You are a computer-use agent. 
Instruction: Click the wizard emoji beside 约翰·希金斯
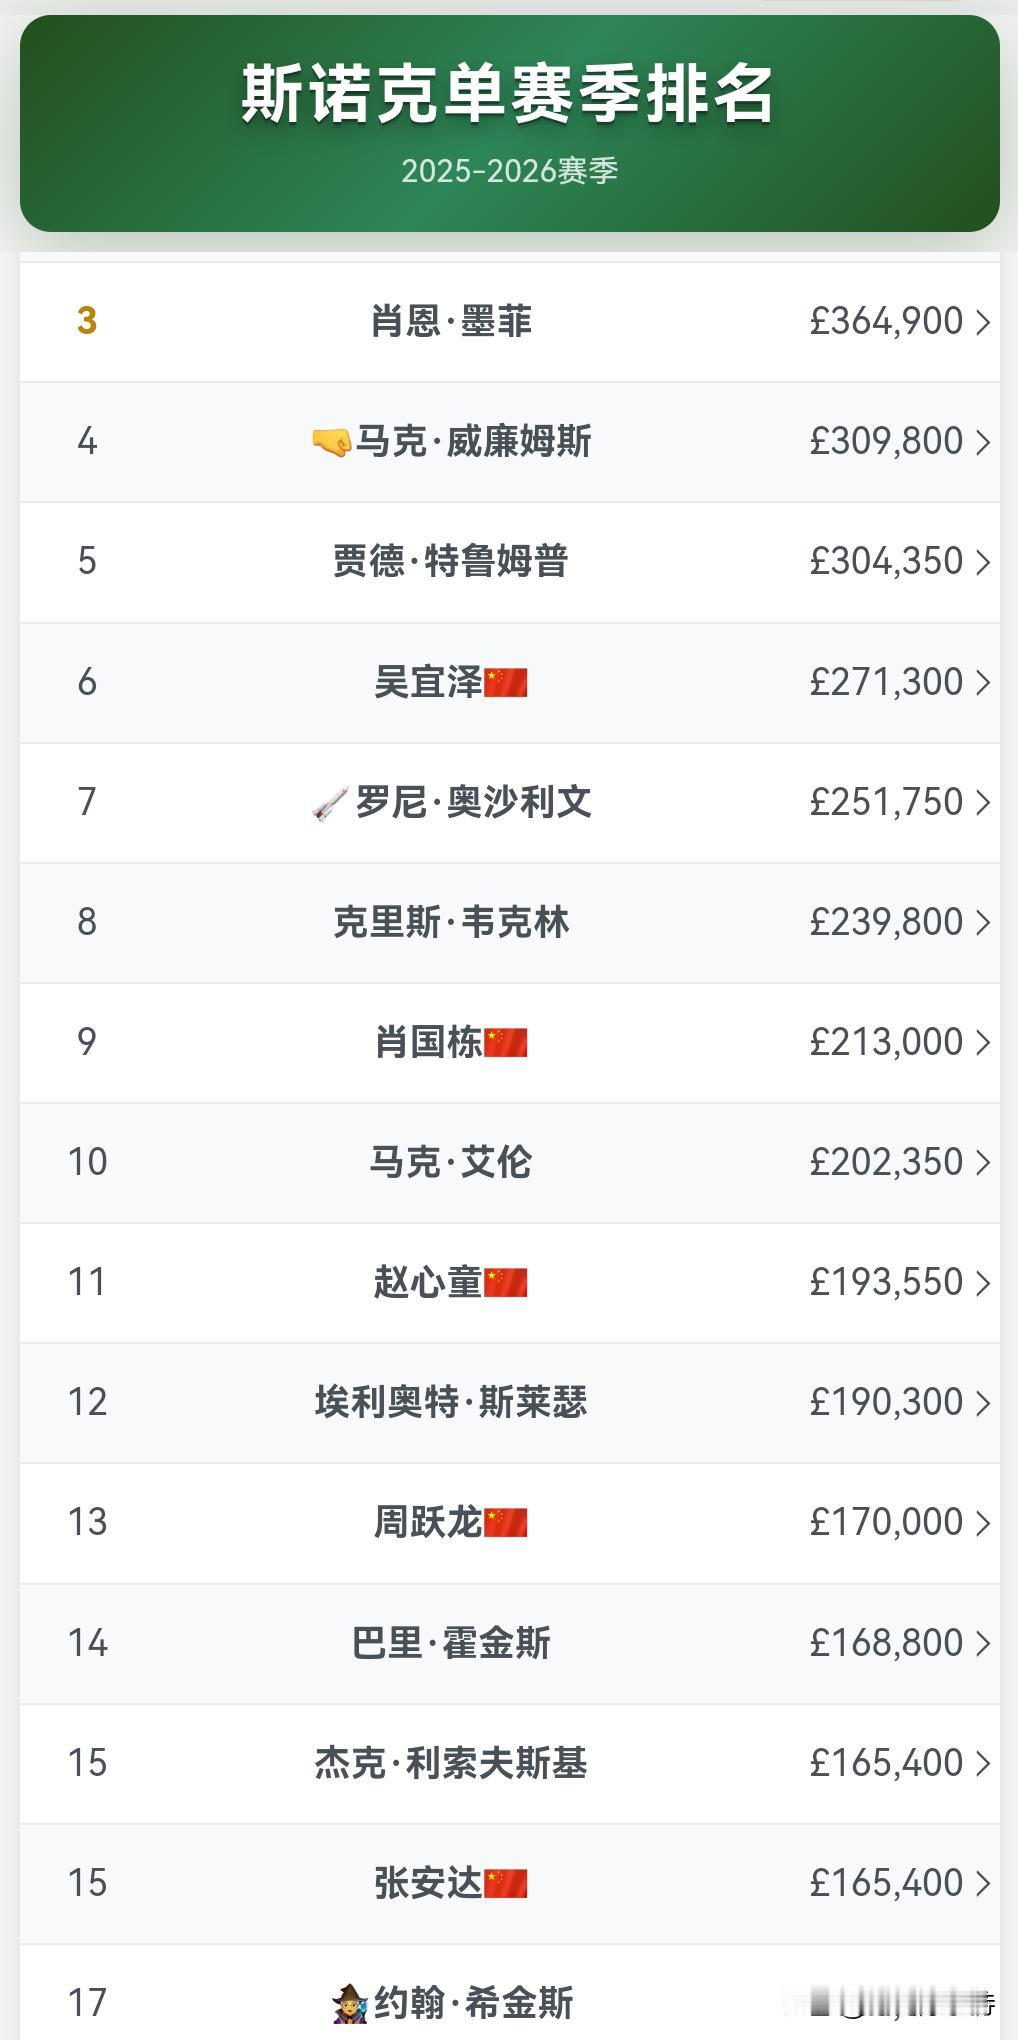click(x=351, y=2003)
